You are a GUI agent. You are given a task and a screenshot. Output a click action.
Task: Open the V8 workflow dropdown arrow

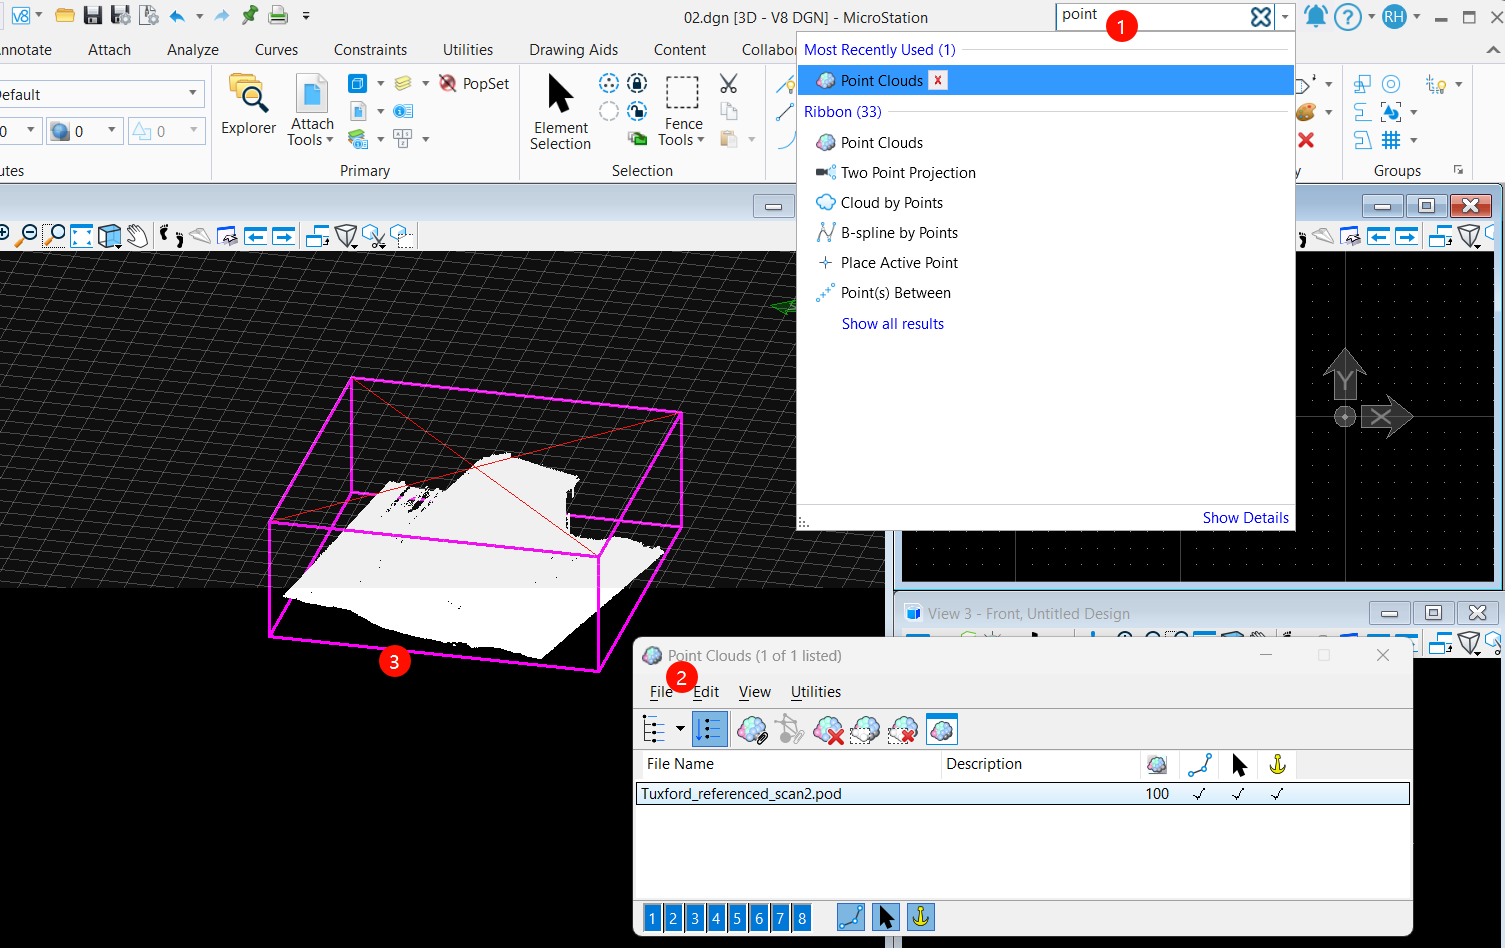tap(39, 15)
